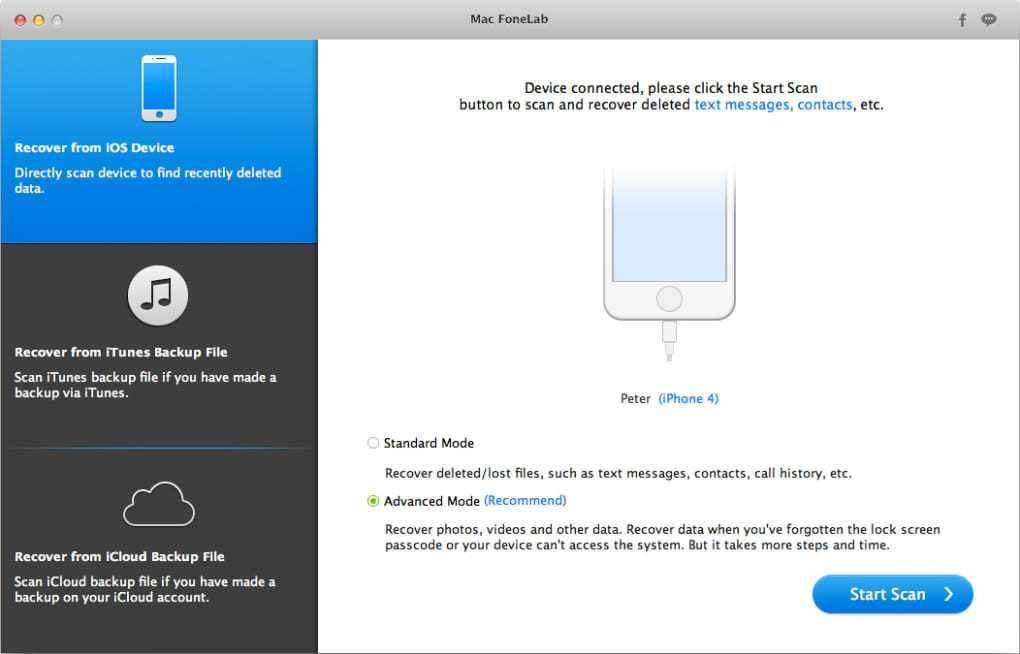
Task: Click 'Device connected, please click' heading text
Action: point(671,96)
